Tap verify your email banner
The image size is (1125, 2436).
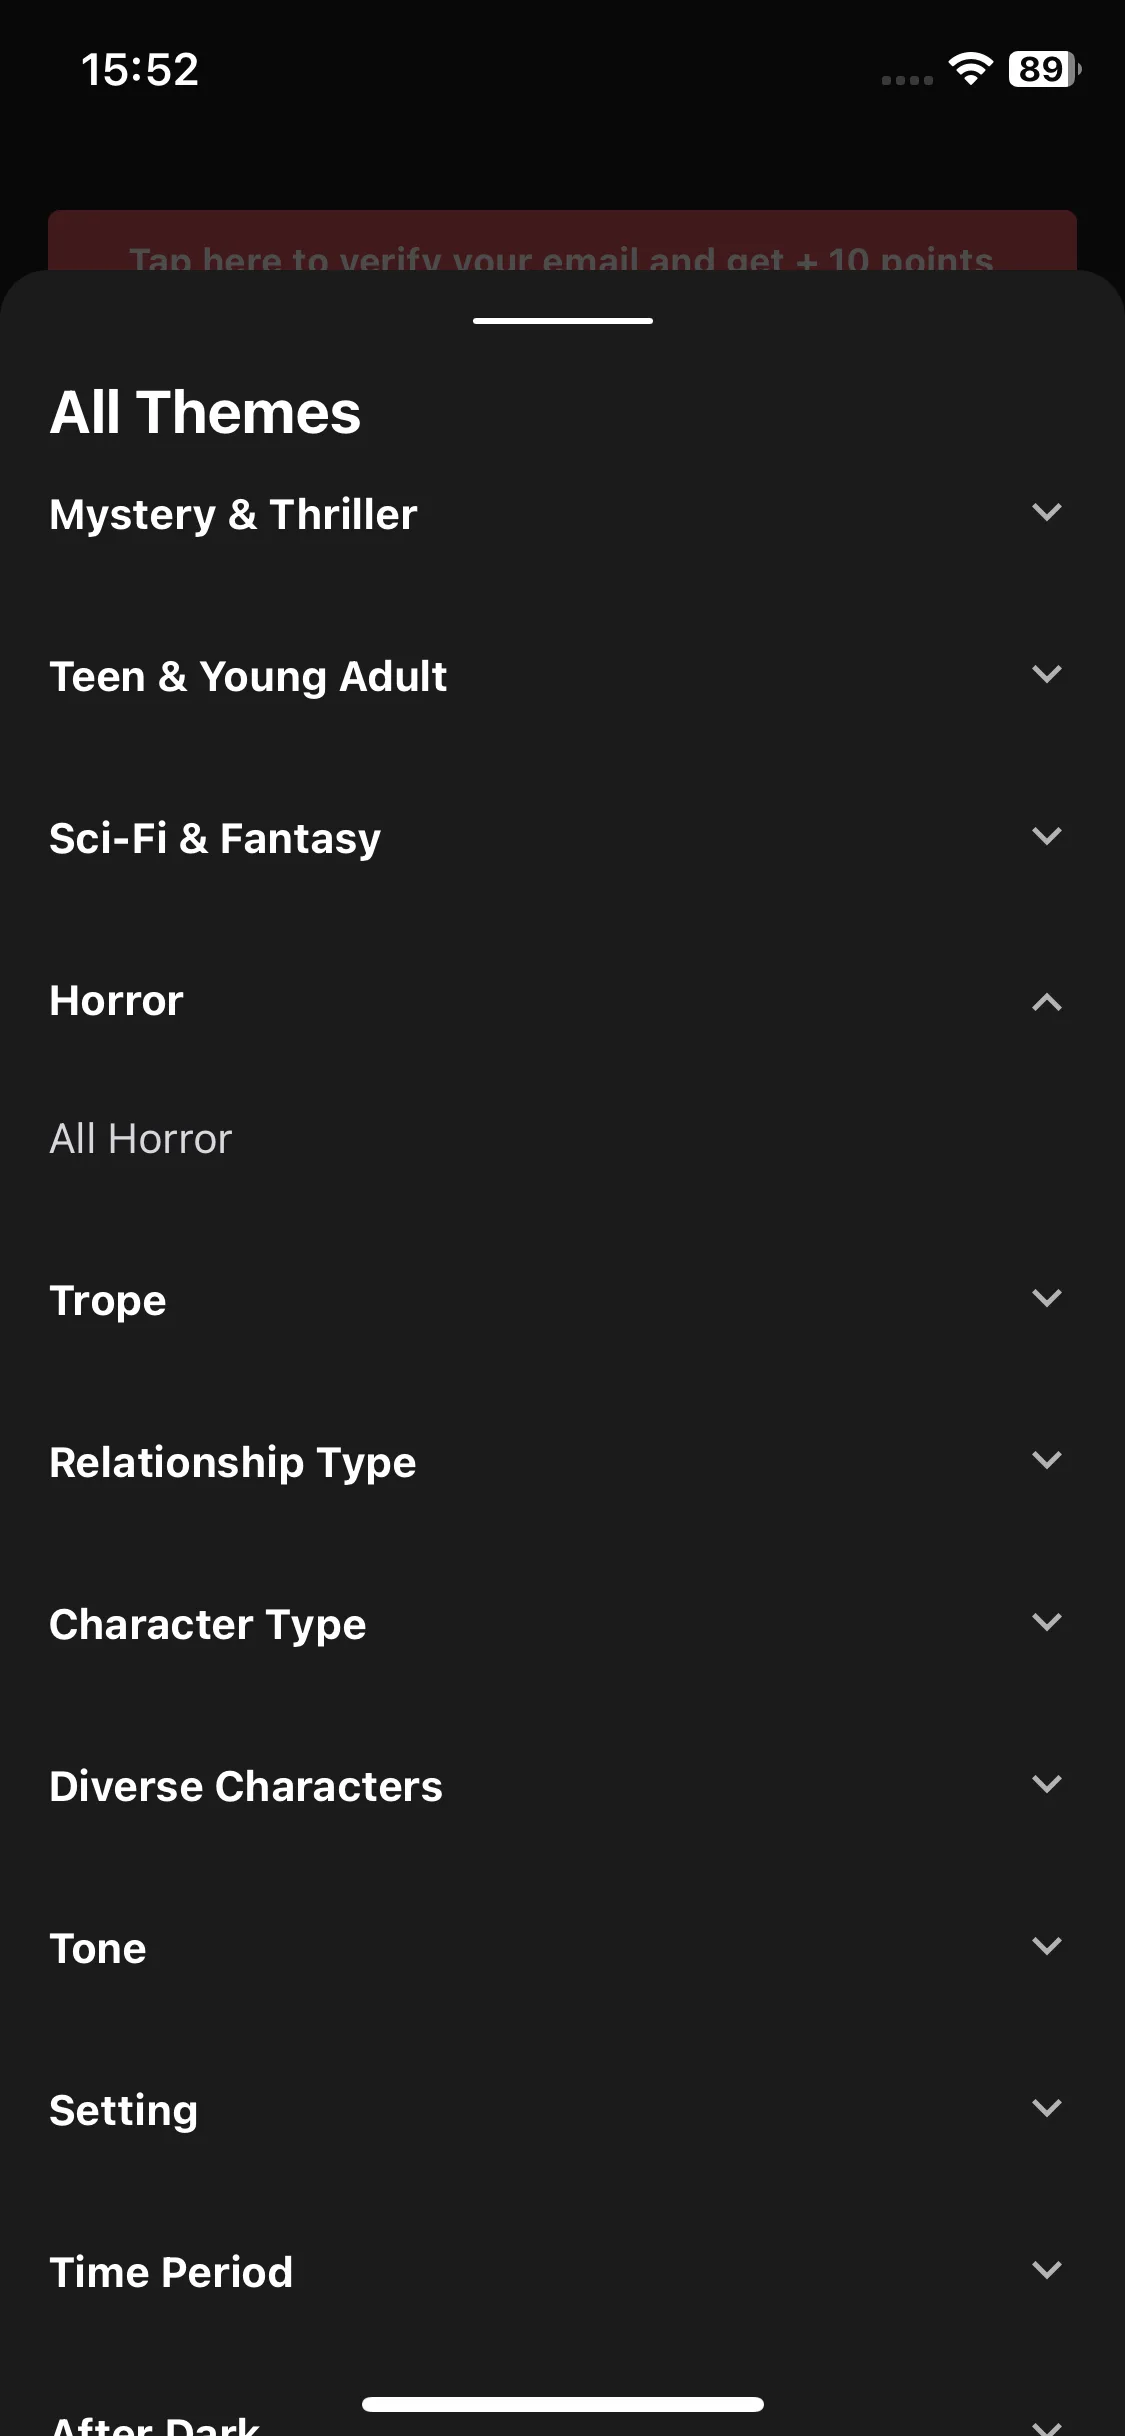point(562,242)
